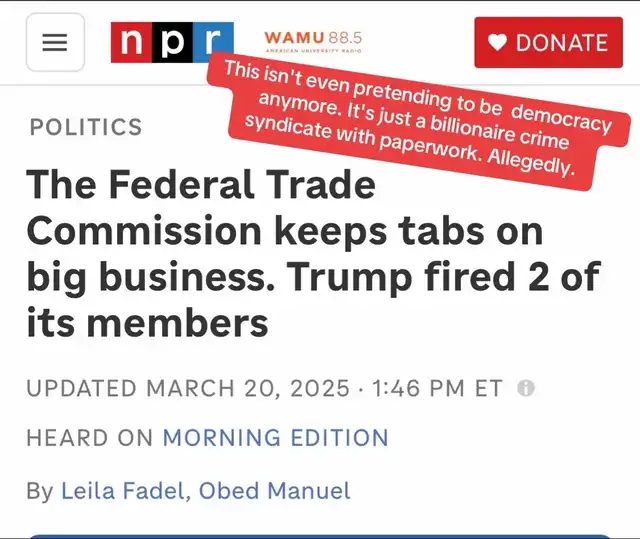Select the red tilted caption sticker
This screenshot has height=539, width=640.
click(418, 121)
